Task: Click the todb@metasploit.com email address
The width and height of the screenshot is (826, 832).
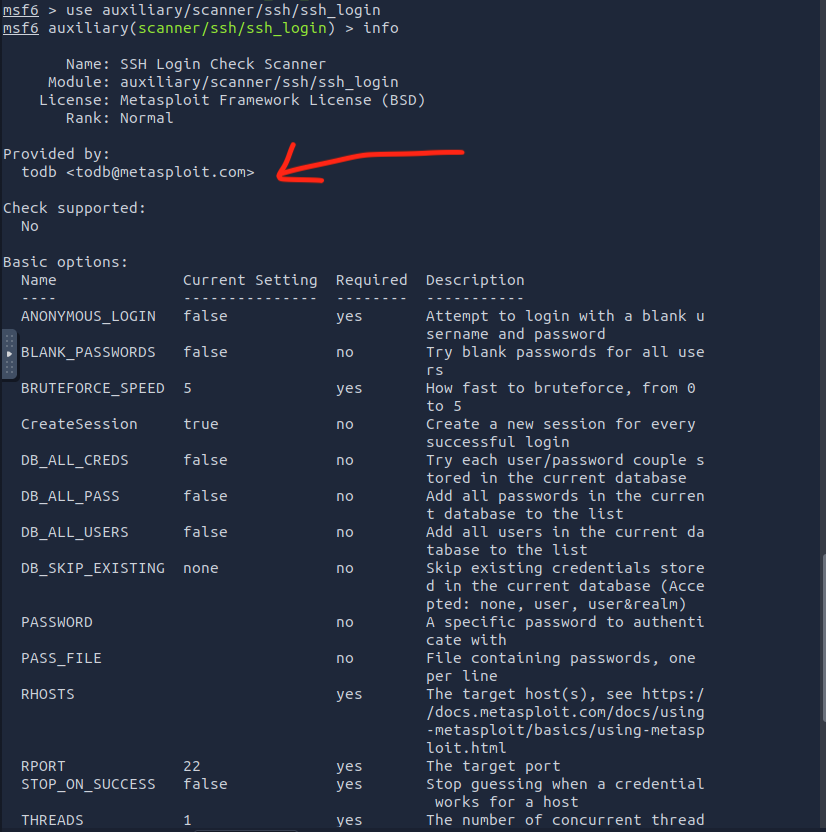Action: 160,172
